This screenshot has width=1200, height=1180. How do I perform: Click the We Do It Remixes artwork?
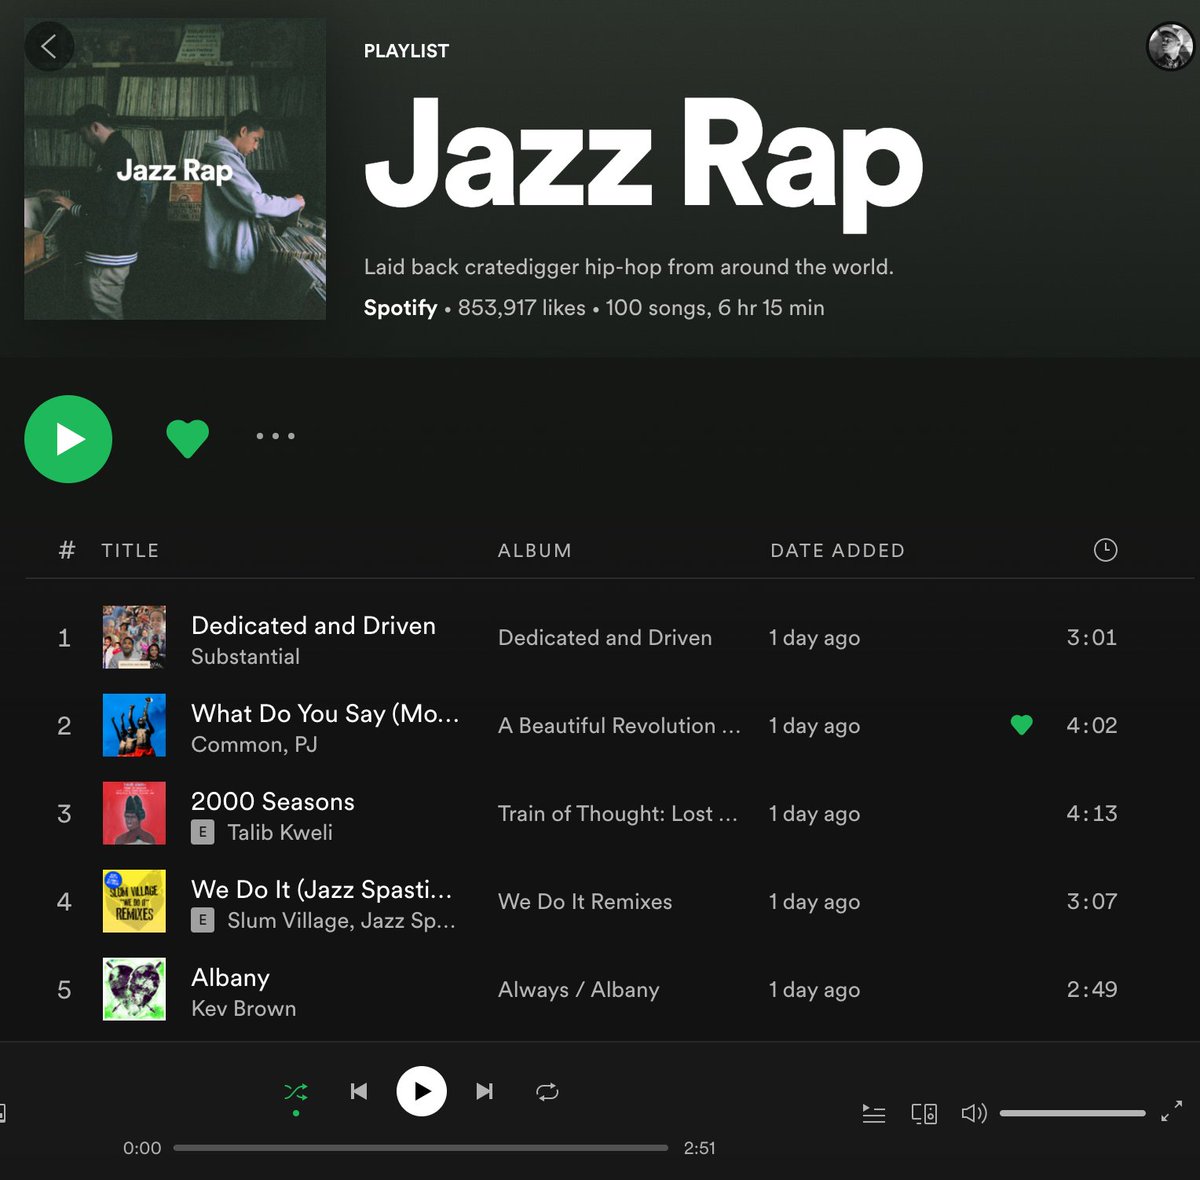click(x=134, y=901)
